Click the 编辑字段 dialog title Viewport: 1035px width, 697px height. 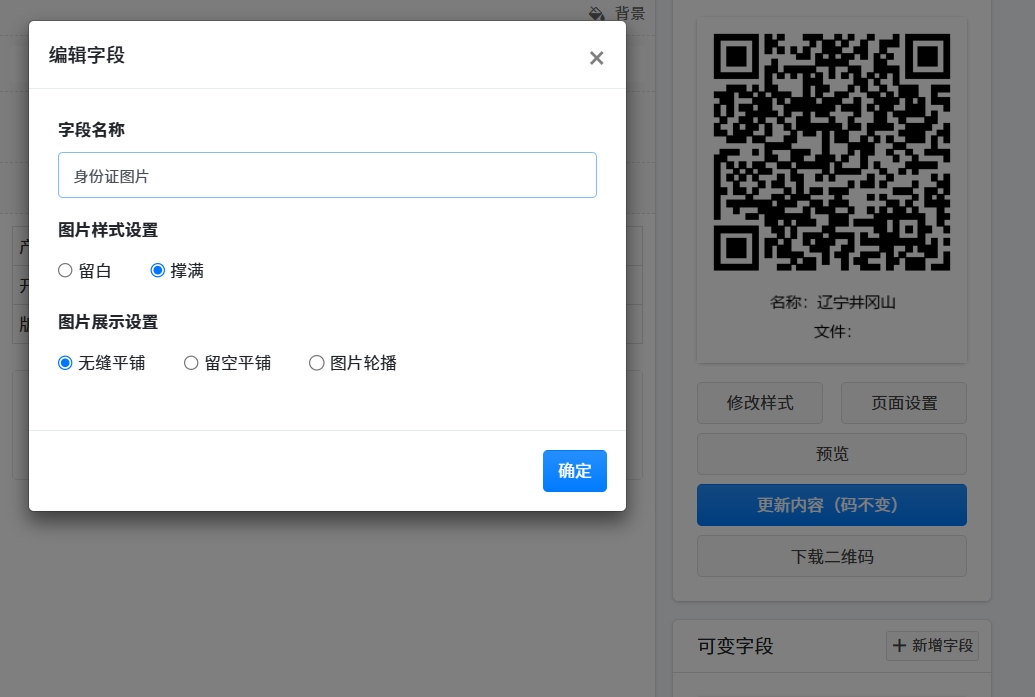coord(87,55)
